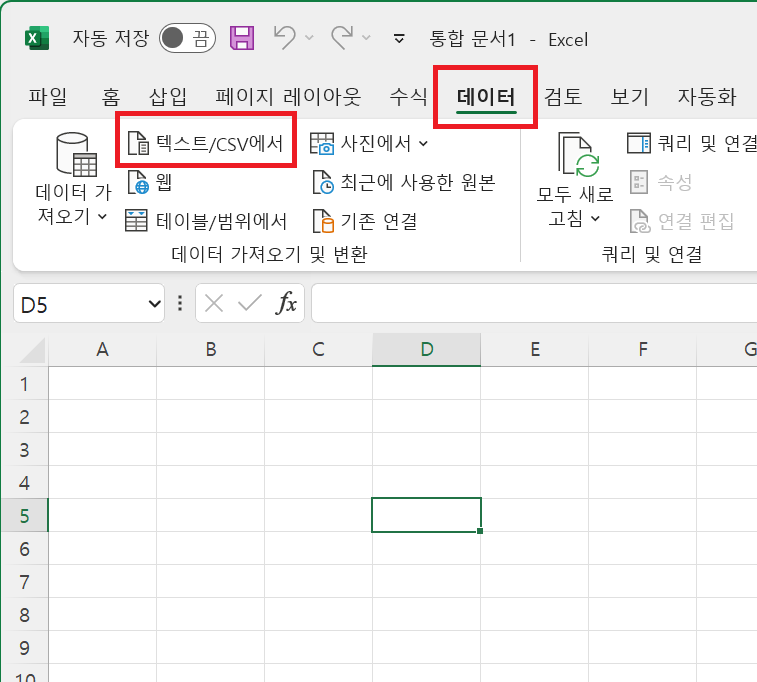Open the 보기 tab
Viewport: 757px width, 682px height.
[630, 97]
